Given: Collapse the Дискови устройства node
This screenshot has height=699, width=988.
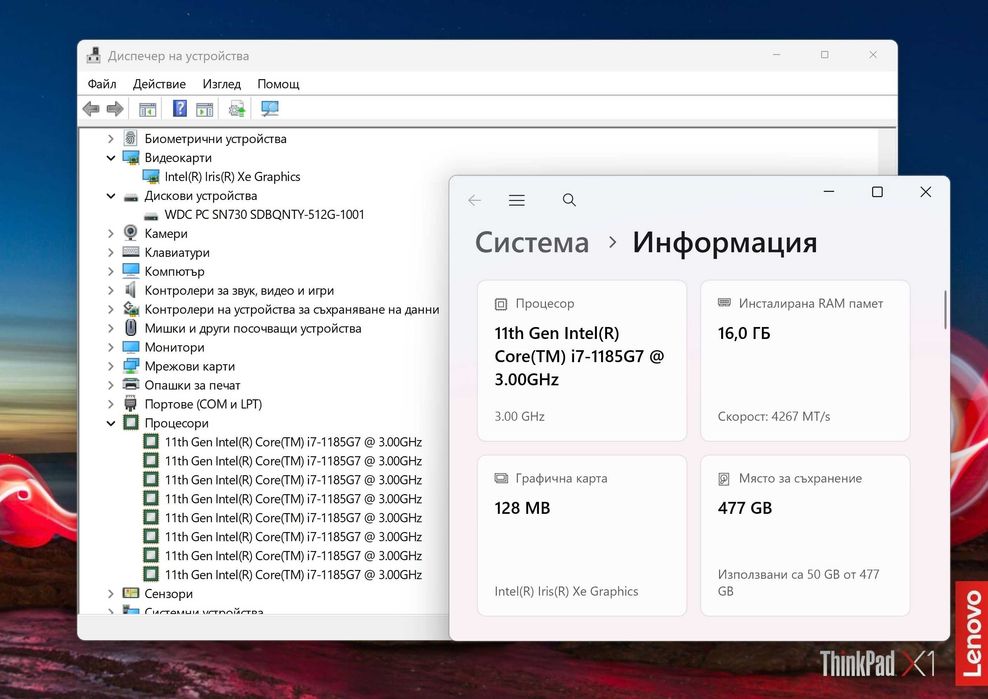Looking at the screenshot, I should click(110, 195).
